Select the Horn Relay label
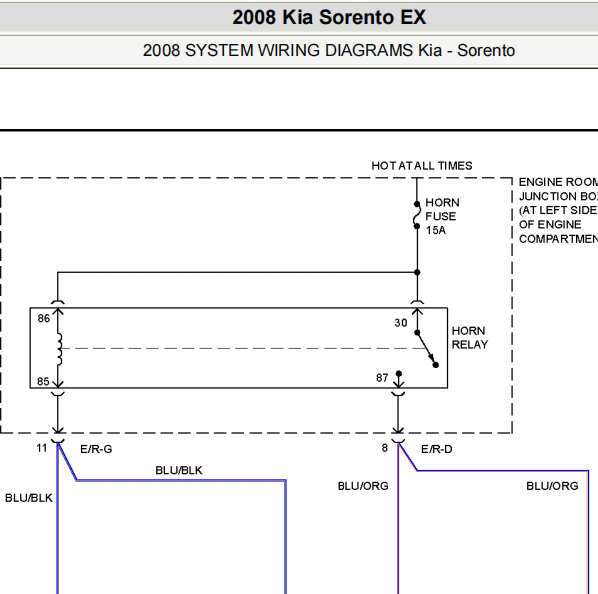Image resolution: width=598 pixels, height=594 pixels. (x=469, y=338)
